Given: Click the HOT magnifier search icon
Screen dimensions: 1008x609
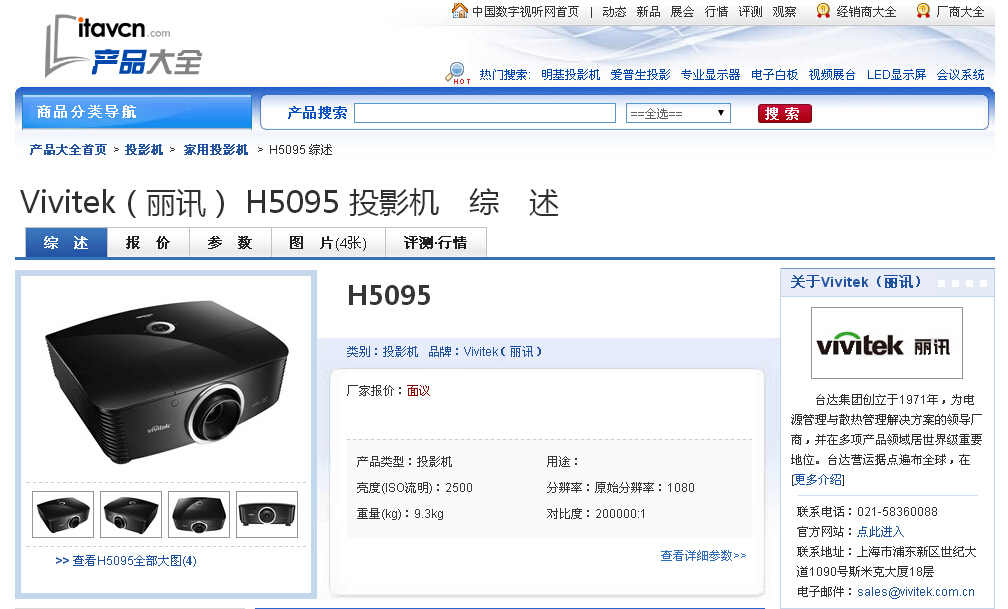Looking at the screenshot, I should coord(457,73).
